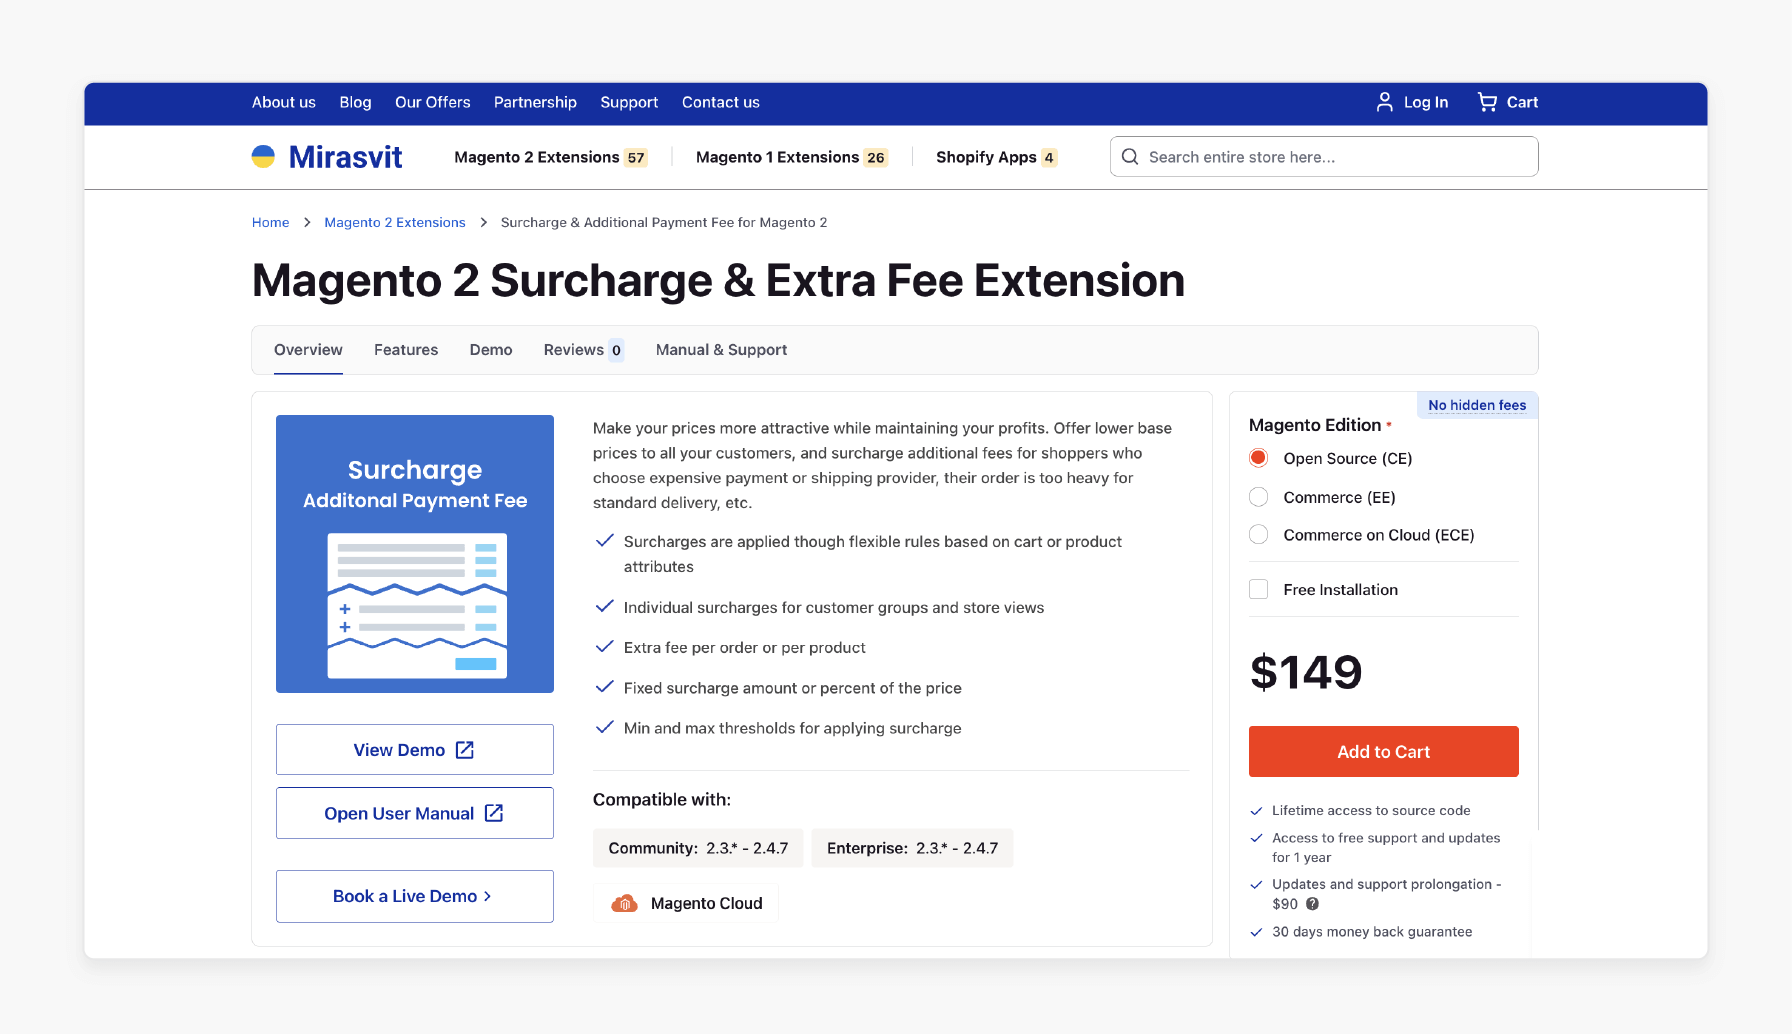Viewport: 1792px width, 1034px height.
Task: Click Open User Manual button
Action: [415, 813]
